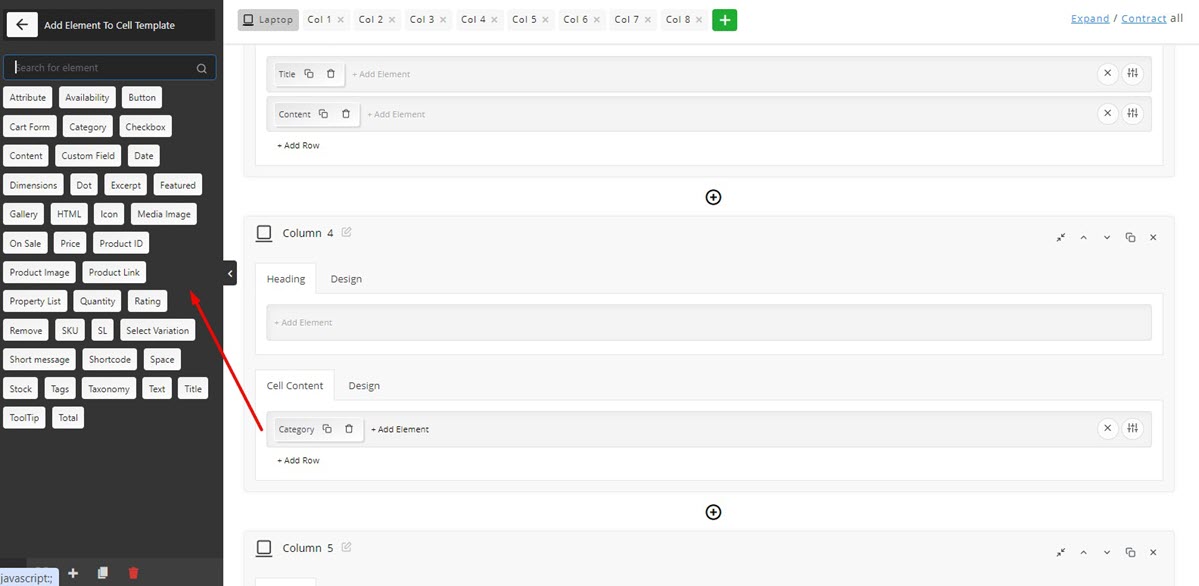Add the Checkbox element
Viewport: 1199px width, 586px height.
(x=145, y=127)
